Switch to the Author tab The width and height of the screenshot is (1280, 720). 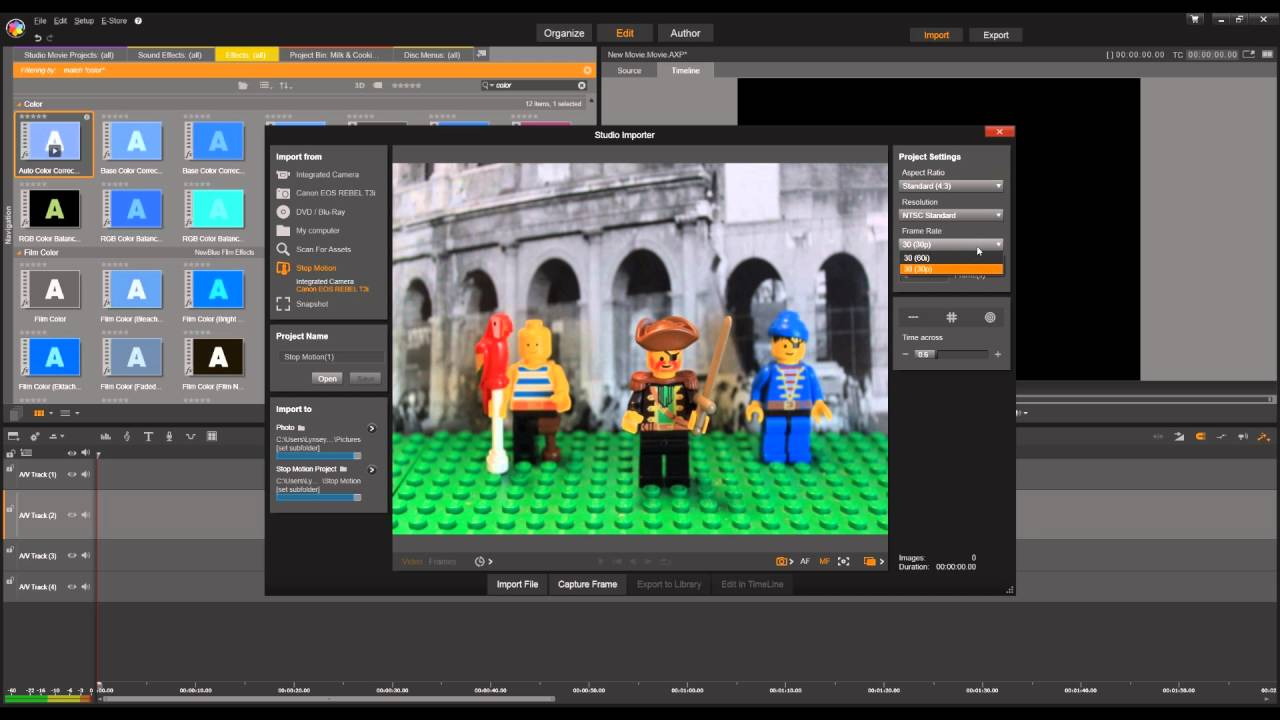point(685,33)
